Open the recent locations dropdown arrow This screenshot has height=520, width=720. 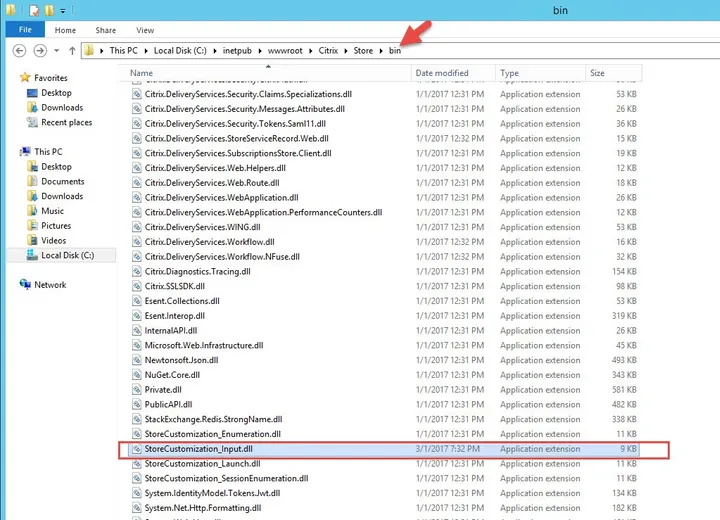tap(56, 51)
